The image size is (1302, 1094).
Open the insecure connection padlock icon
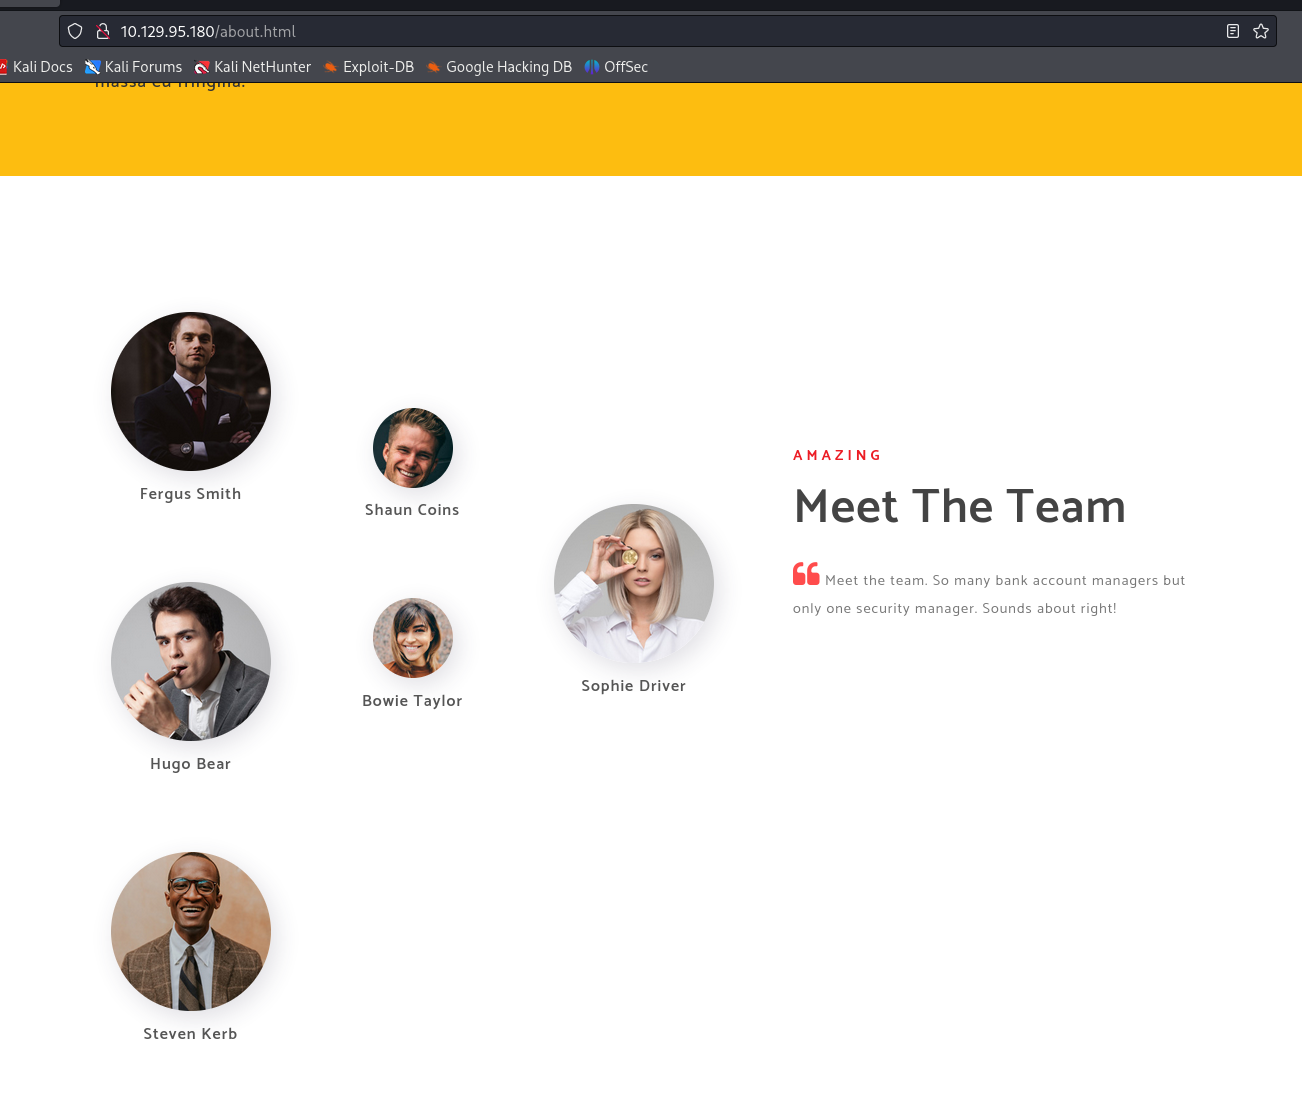pyautogui.click(x=101, y=31)
